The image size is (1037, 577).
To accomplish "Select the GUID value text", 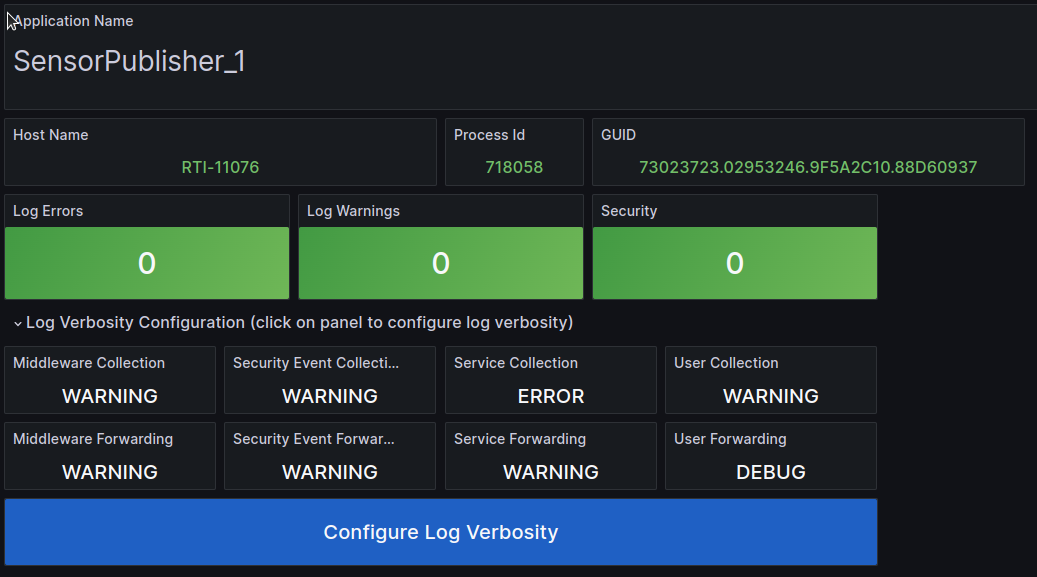I will pos(807,167).
